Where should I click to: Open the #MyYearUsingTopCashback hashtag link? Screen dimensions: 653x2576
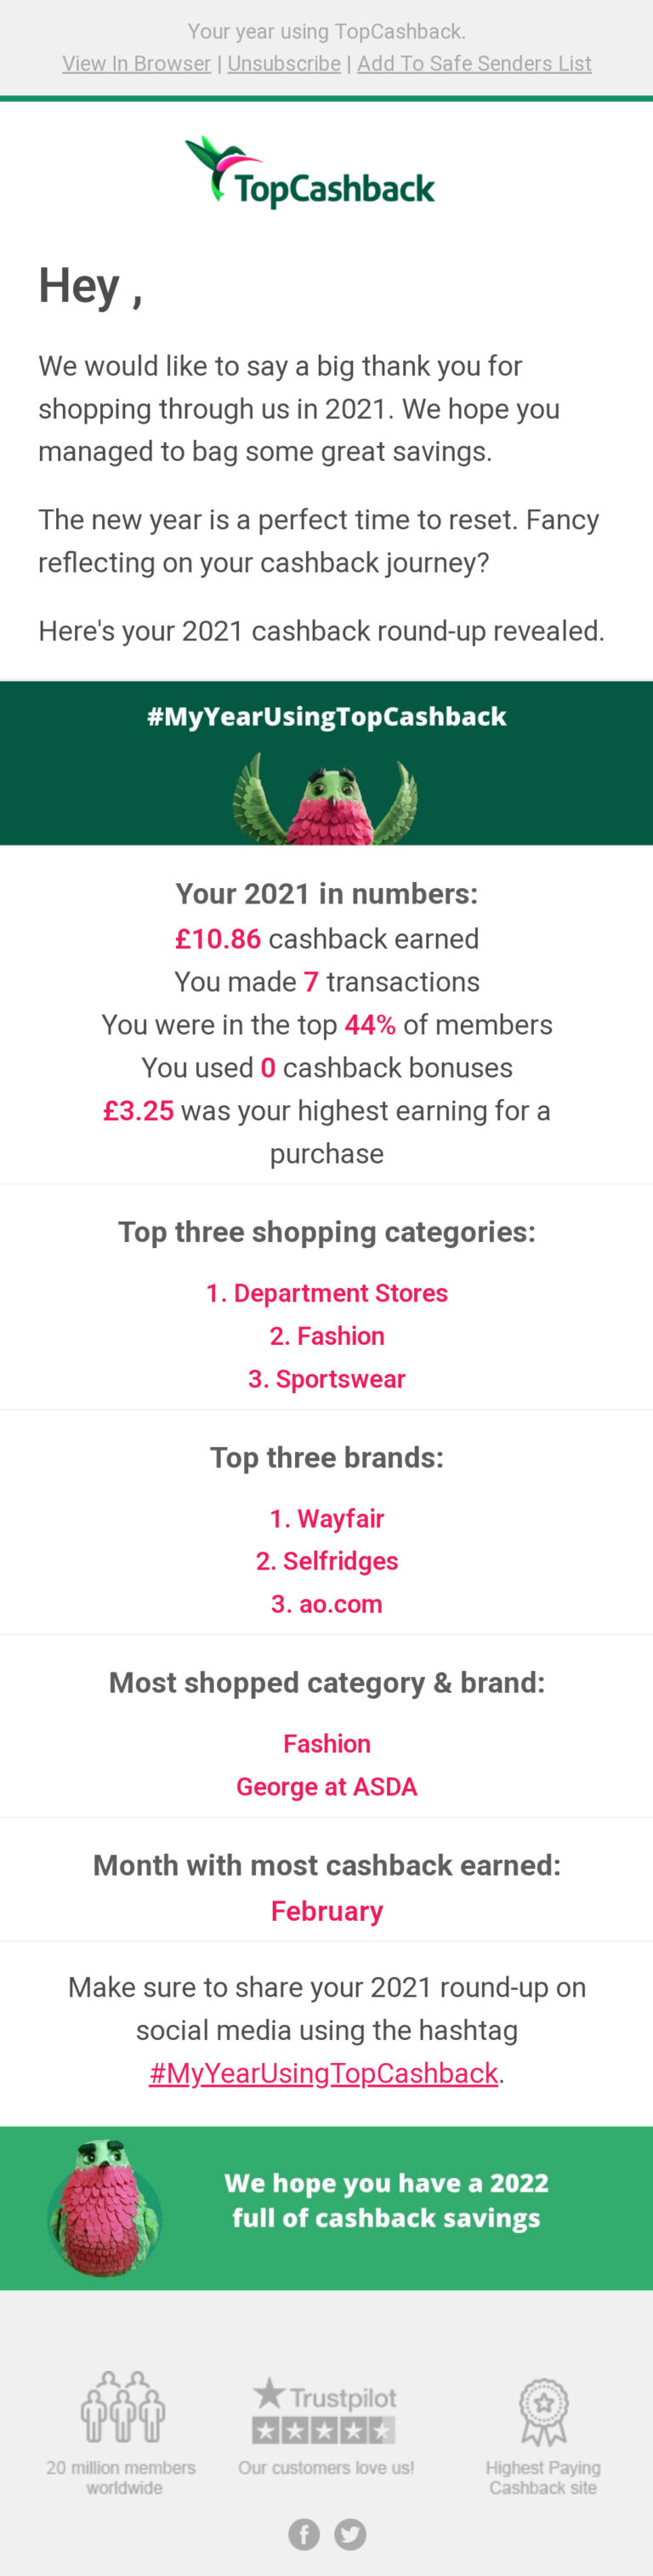324,2073
